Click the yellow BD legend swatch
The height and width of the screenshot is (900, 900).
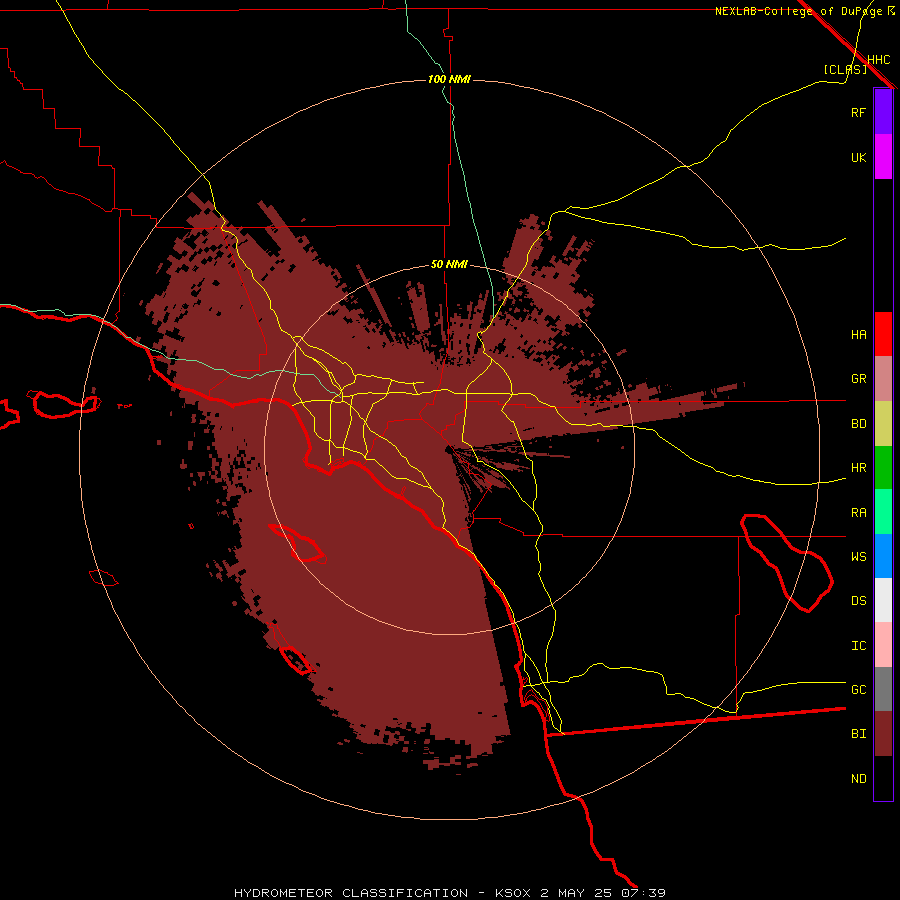883,423
